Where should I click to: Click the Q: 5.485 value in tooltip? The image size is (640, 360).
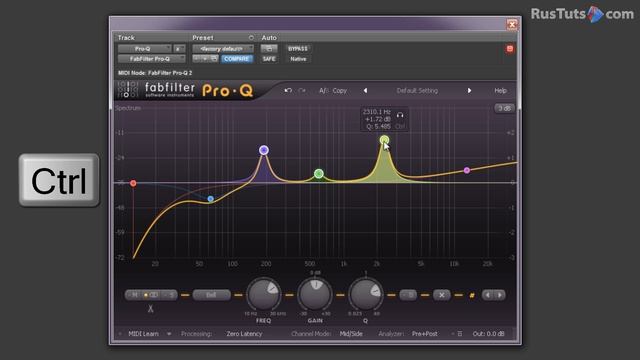(x=378, y=127)
